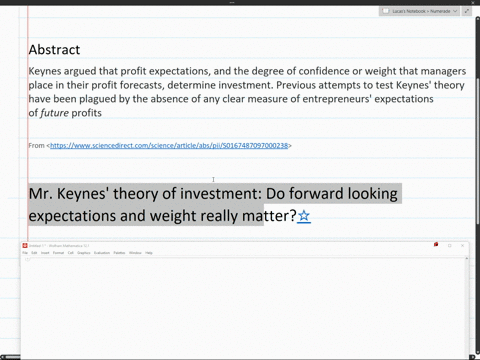Click the expand full-page view arrow icon
This screenshot has width=480, height=360.
467,11
